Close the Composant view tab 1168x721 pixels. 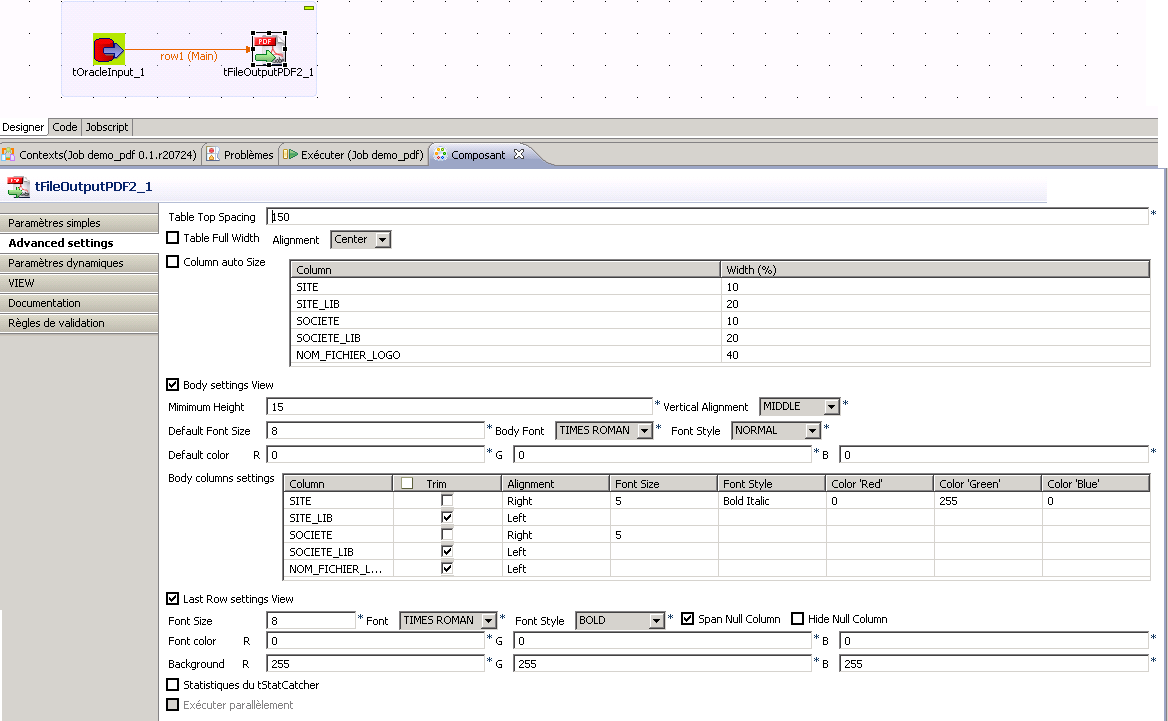519,153
